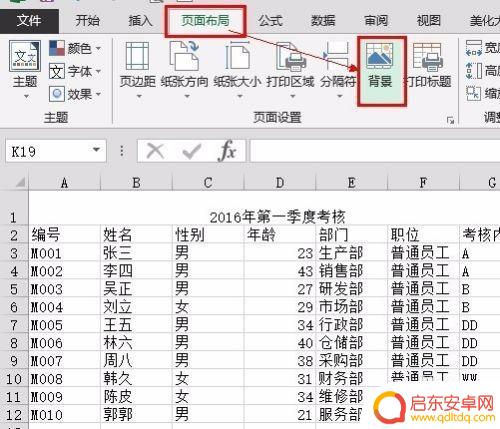Click the scale-to-fit height icon

click(x=474, y=71)
